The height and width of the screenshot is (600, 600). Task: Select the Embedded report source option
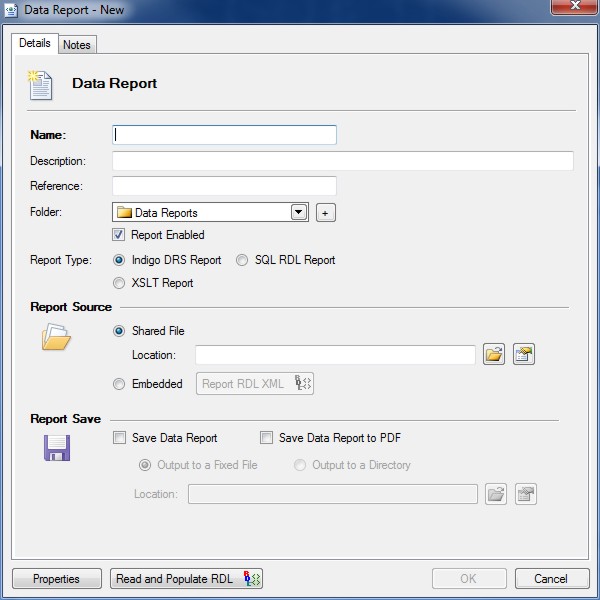tap(120, 384)
